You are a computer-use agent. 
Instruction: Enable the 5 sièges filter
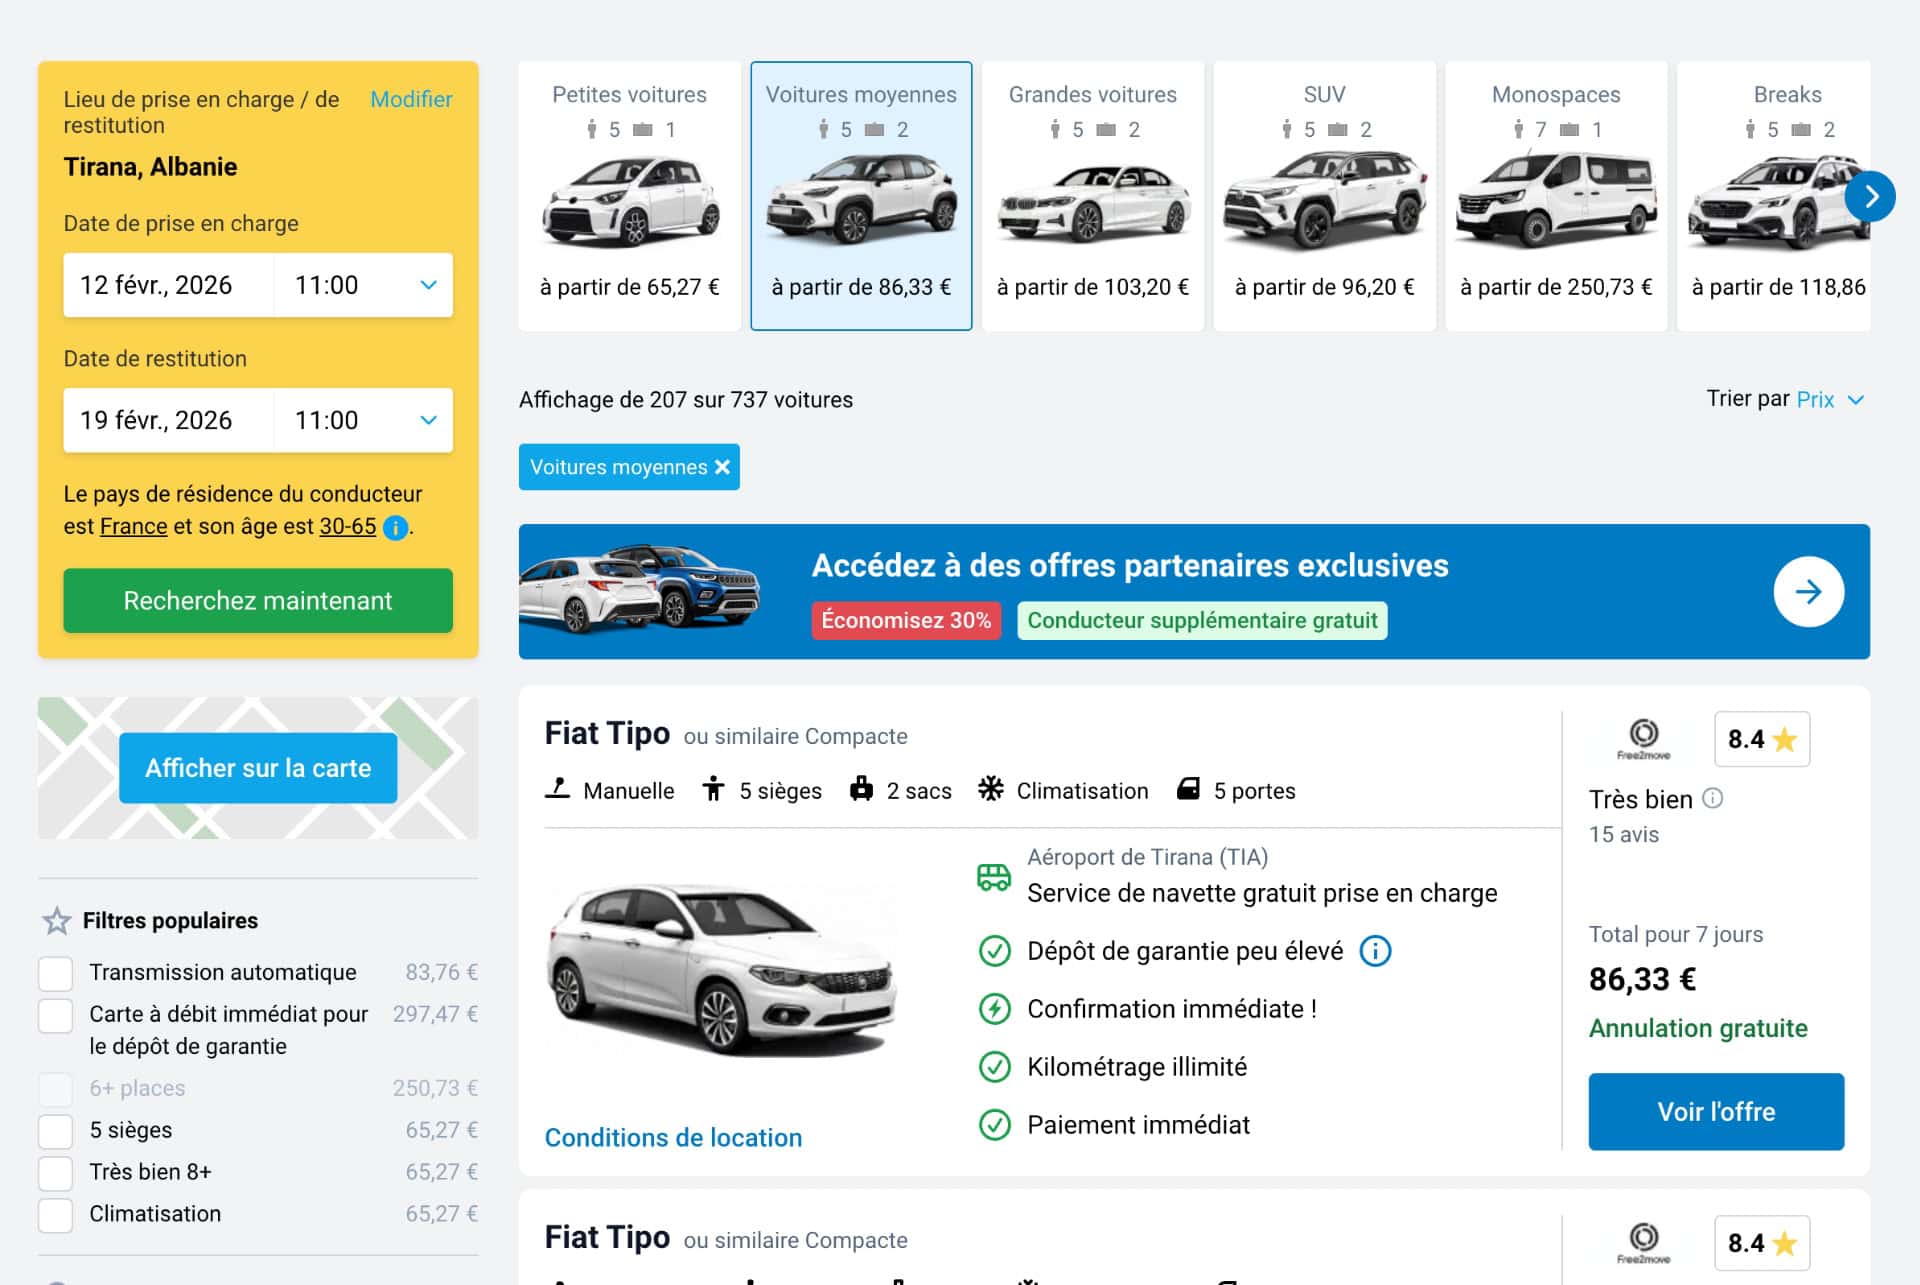[x=56, y=1130]
